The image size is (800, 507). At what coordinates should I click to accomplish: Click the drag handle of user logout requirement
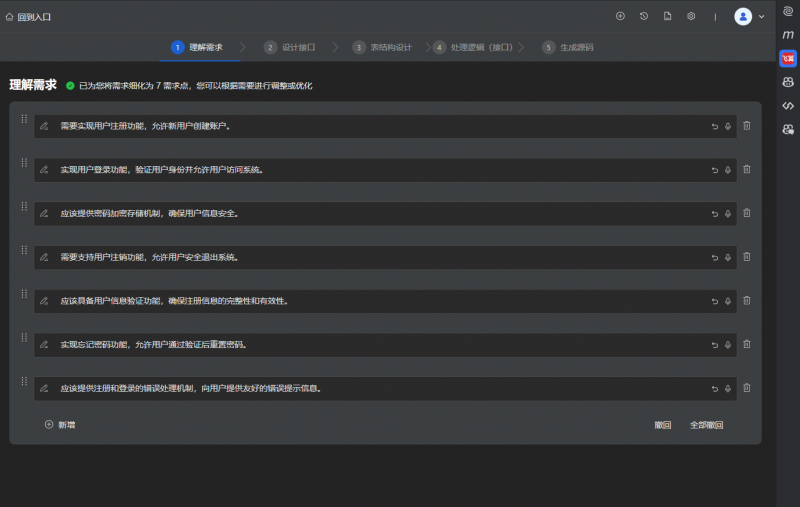24,250
